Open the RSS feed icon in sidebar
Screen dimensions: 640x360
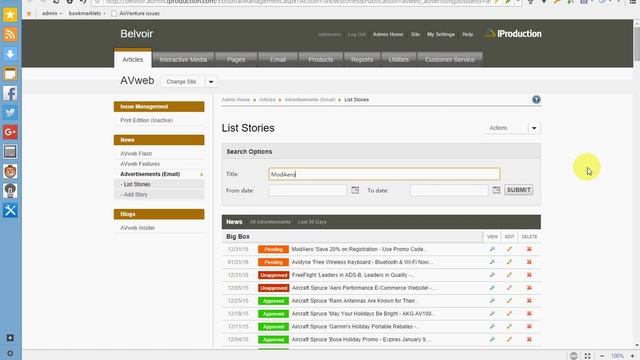click(10, 34)
